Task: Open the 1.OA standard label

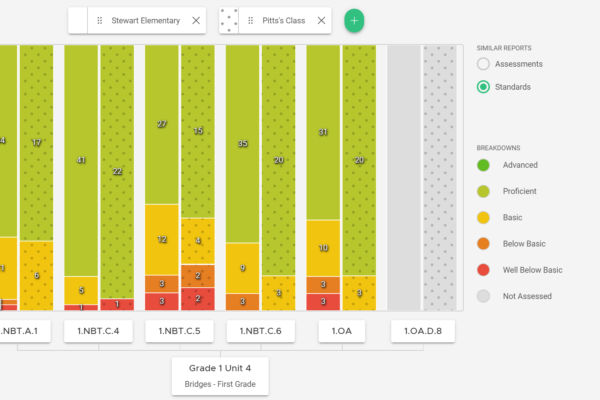Action: point(342,331)
